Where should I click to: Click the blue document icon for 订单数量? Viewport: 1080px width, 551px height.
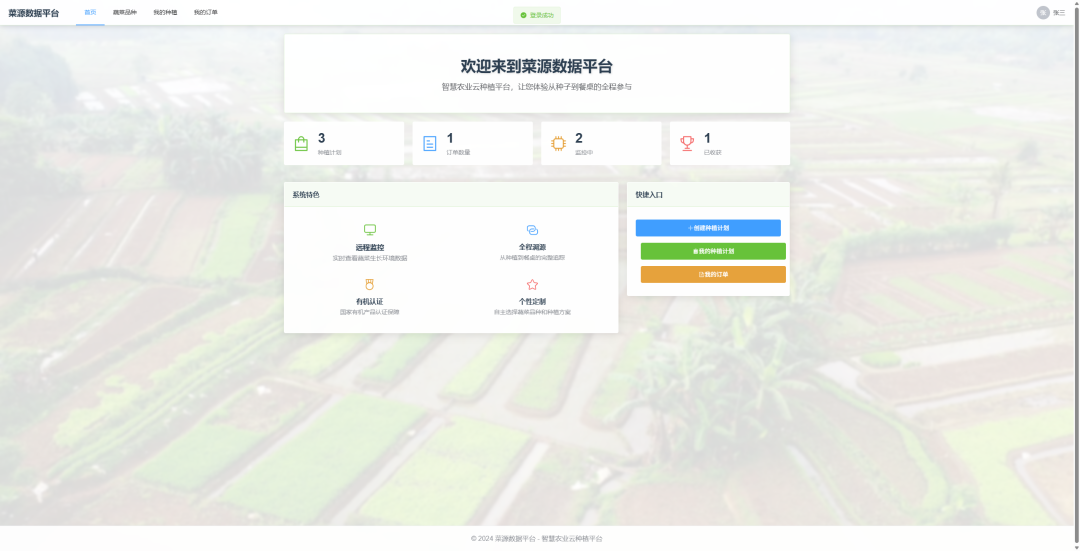[x=430, y=143]
